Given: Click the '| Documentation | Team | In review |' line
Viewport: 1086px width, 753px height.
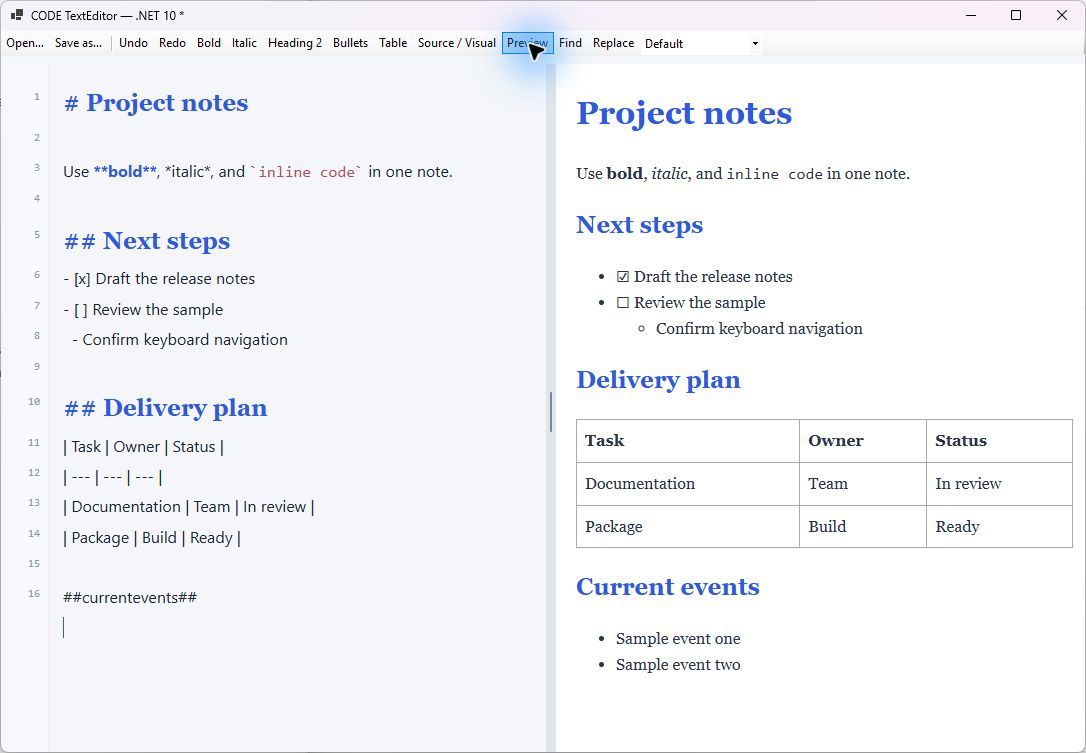Looking at the screenshot, I should [188, 507].
